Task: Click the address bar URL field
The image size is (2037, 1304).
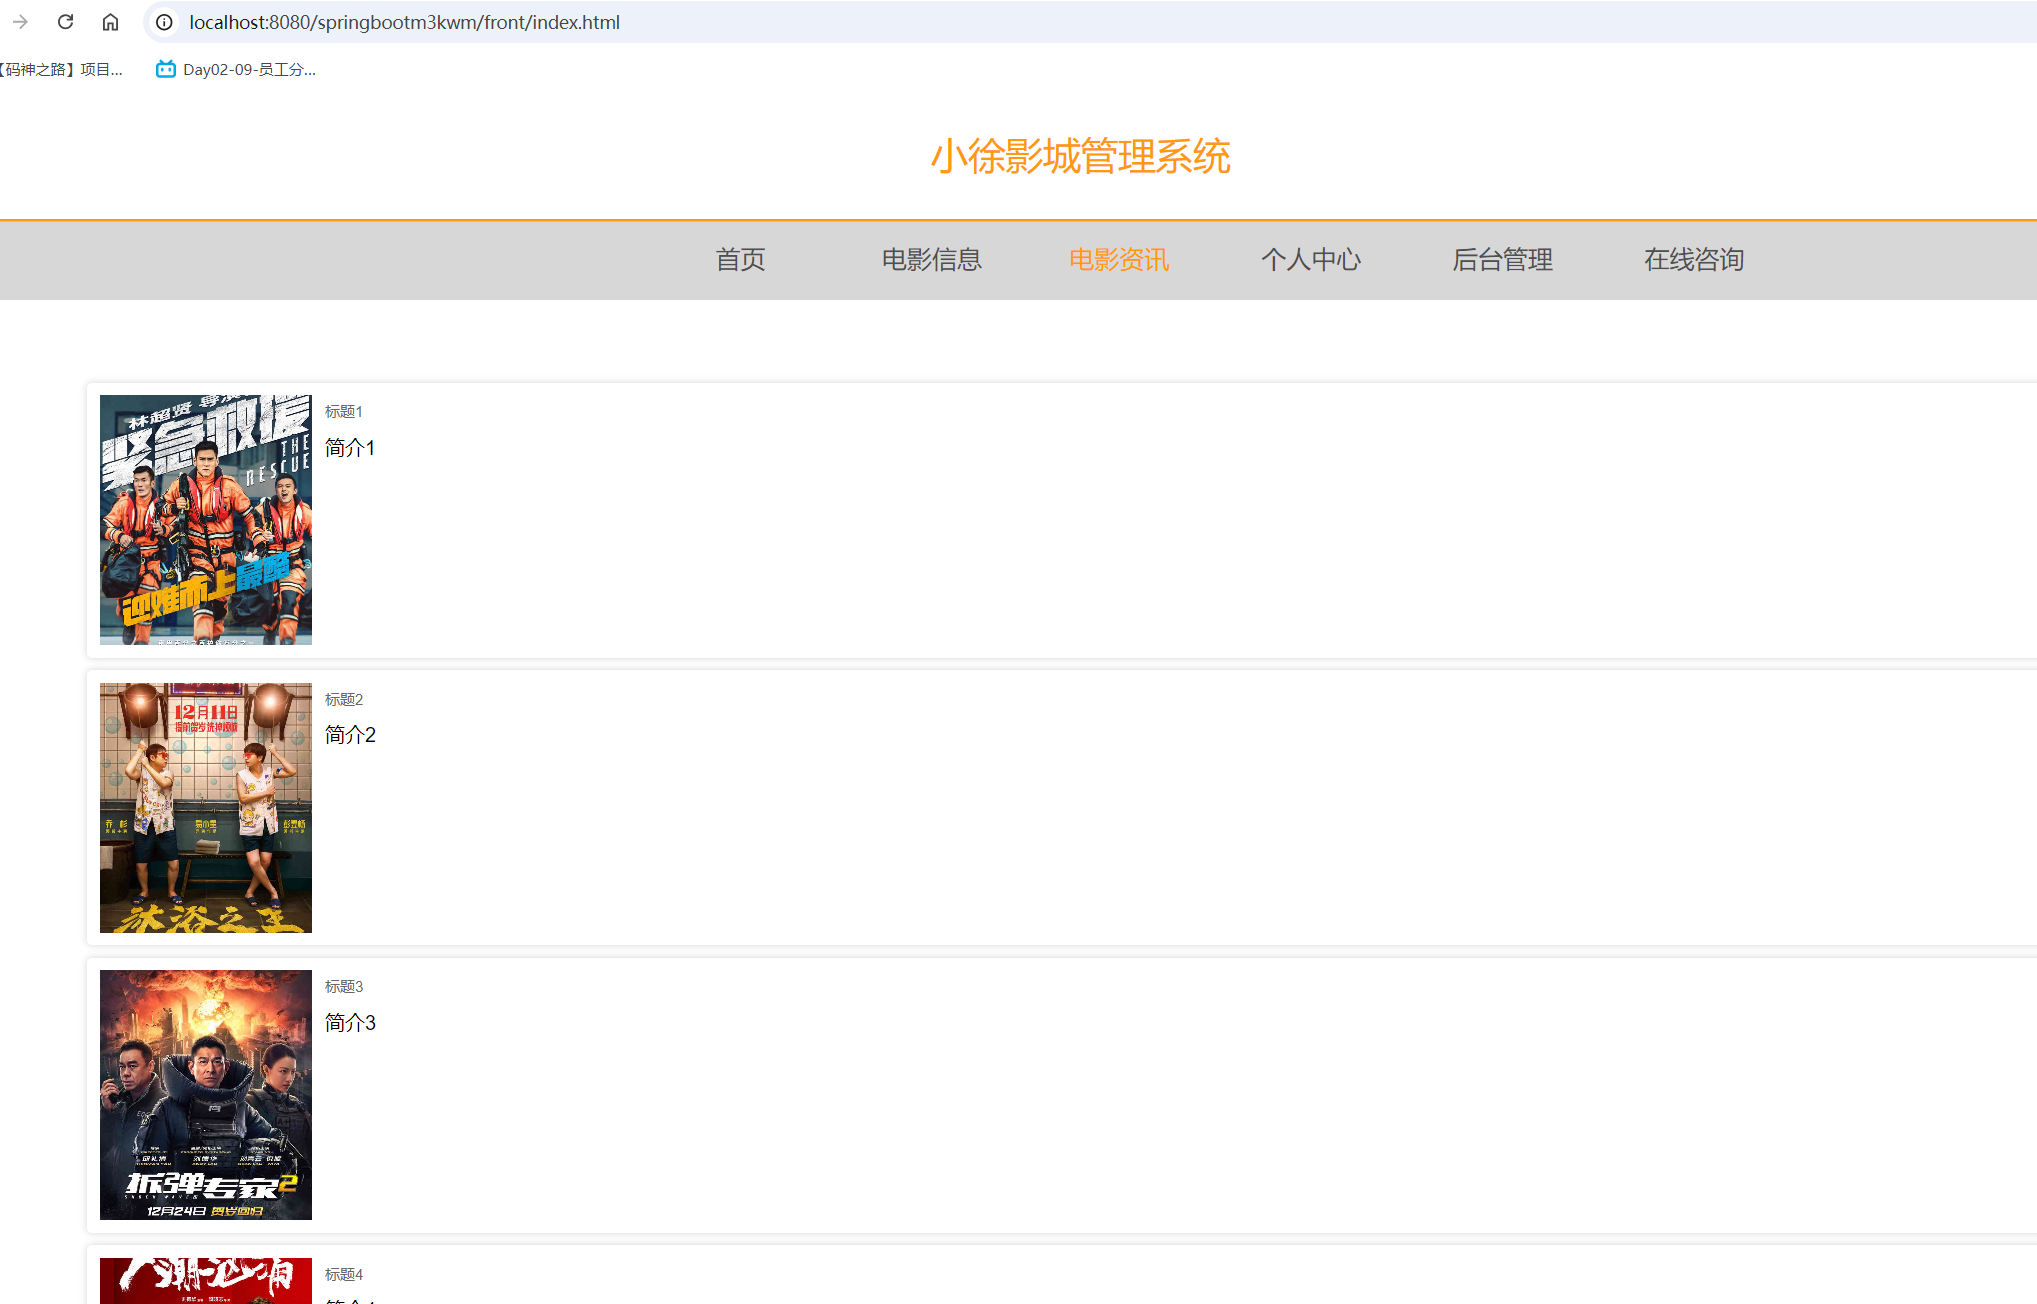Action: [404, 22]
